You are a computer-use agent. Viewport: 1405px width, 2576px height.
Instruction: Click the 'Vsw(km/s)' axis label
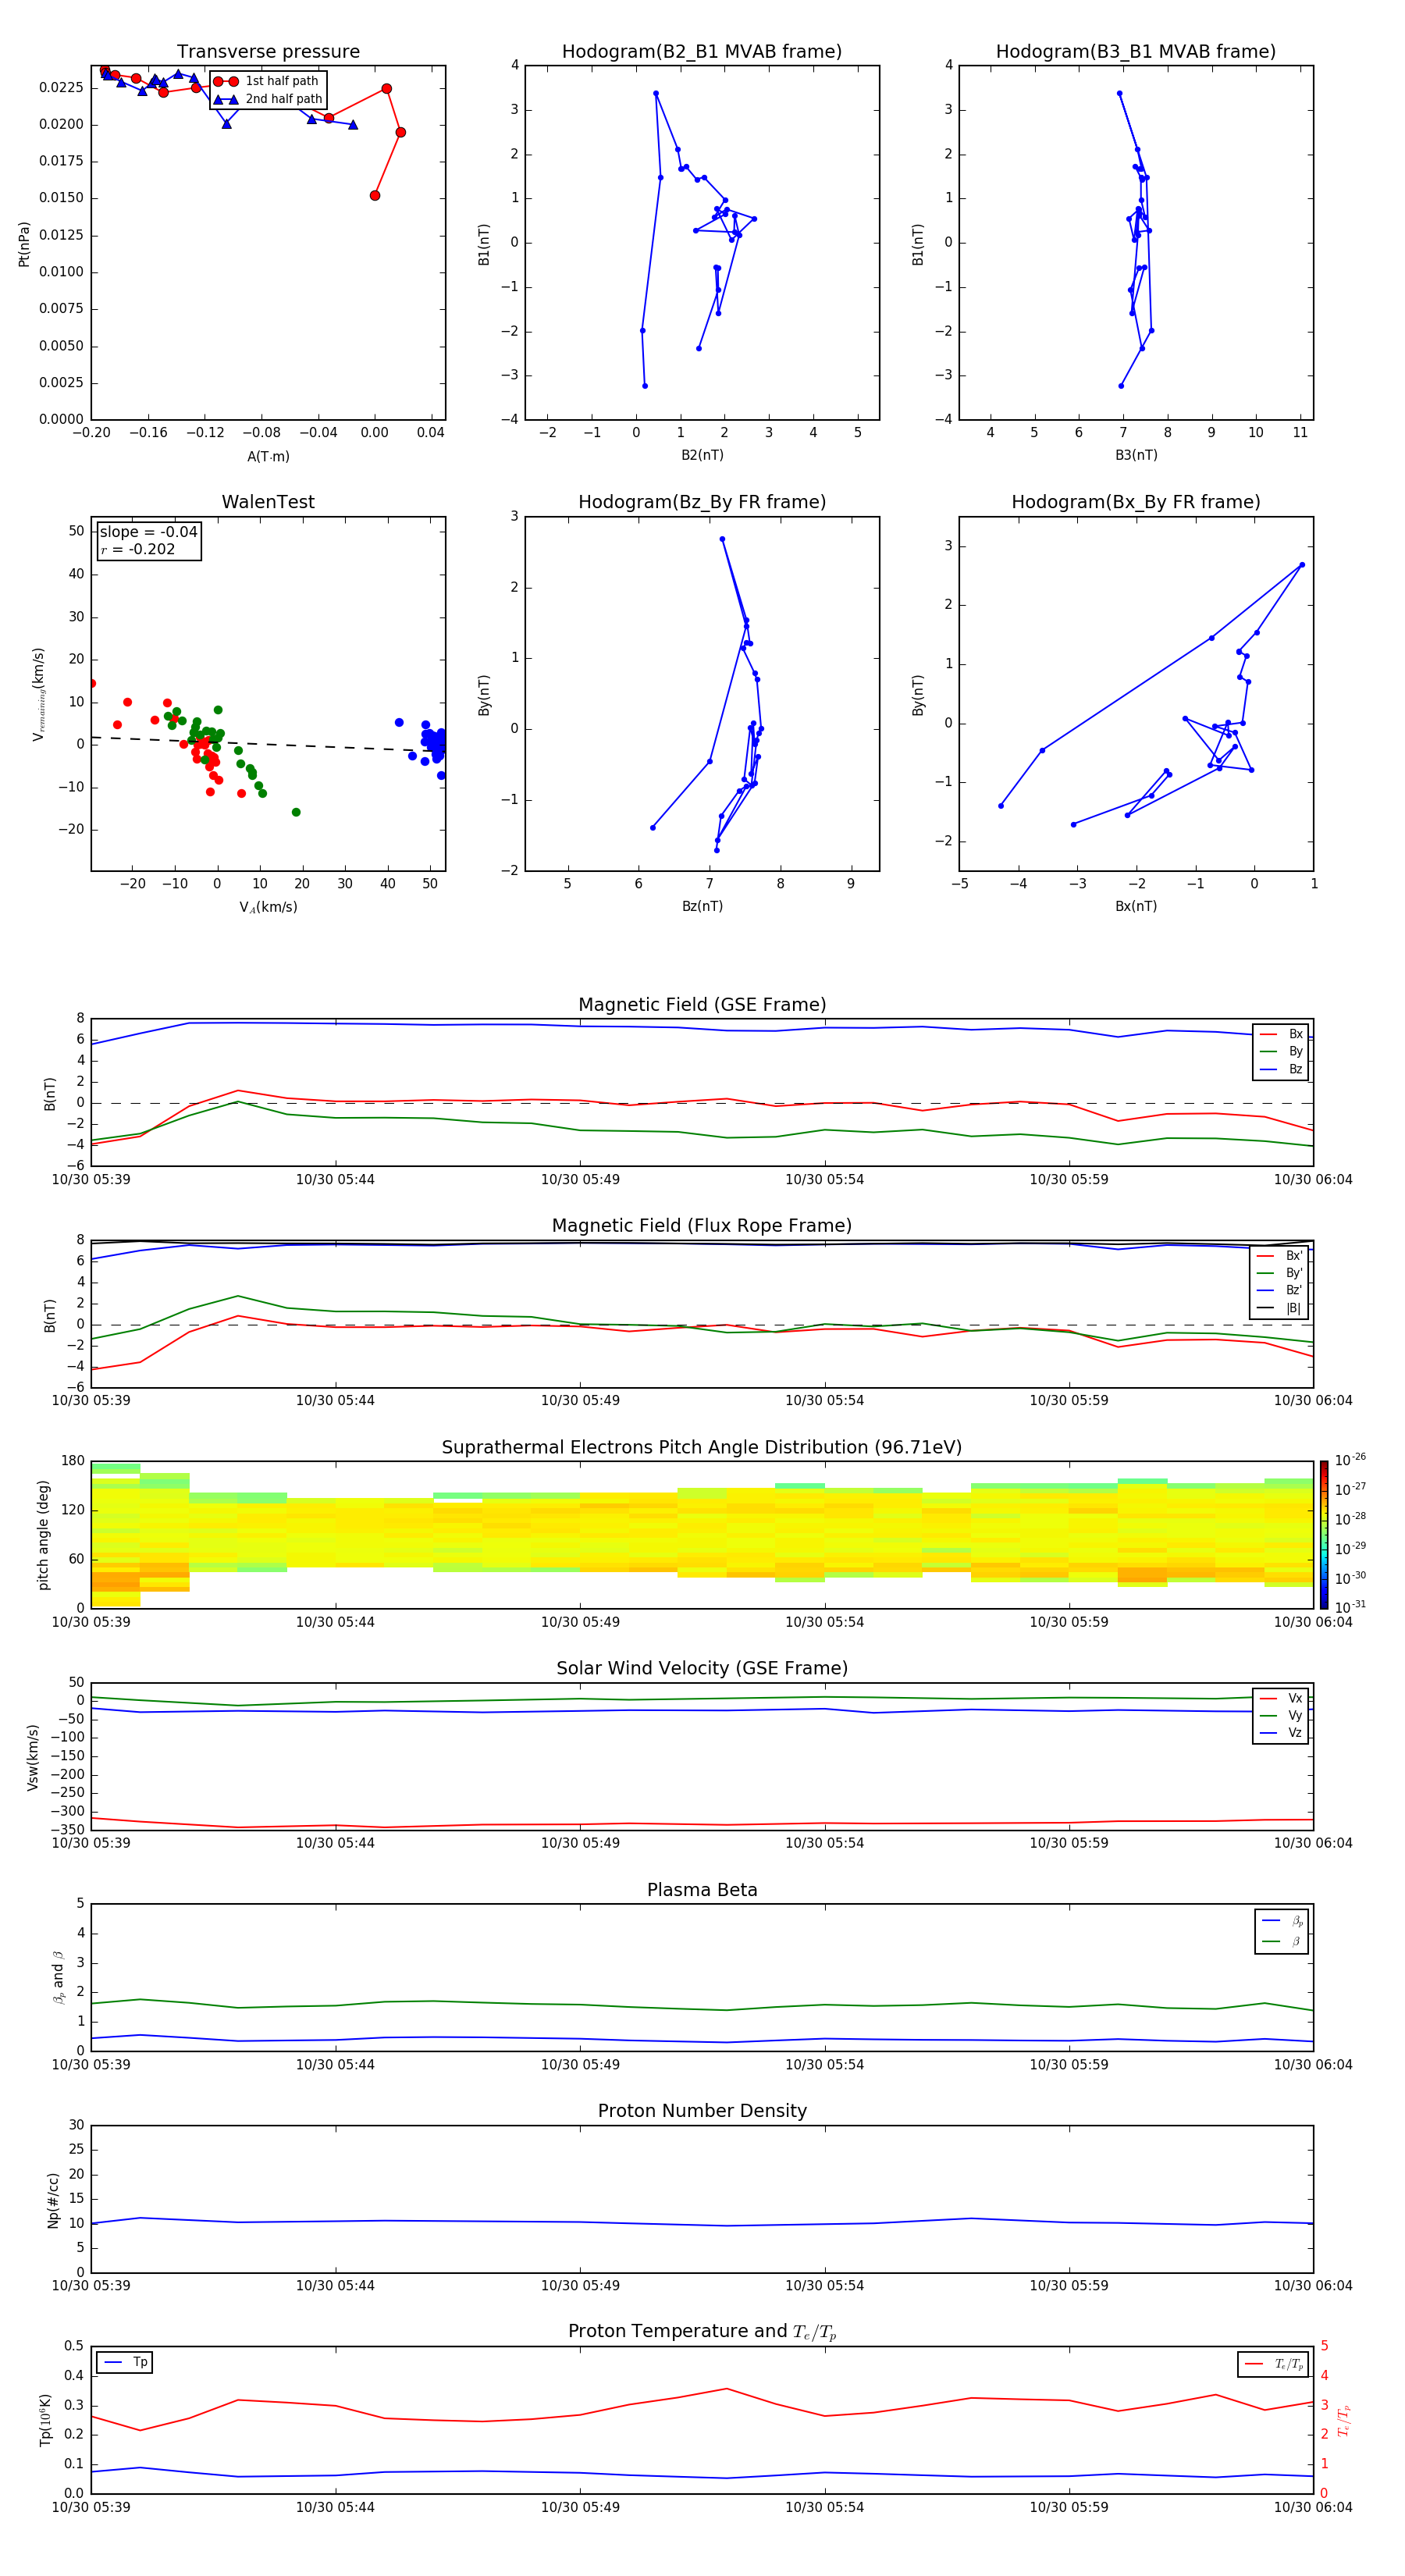click(x=32, y=1757)
